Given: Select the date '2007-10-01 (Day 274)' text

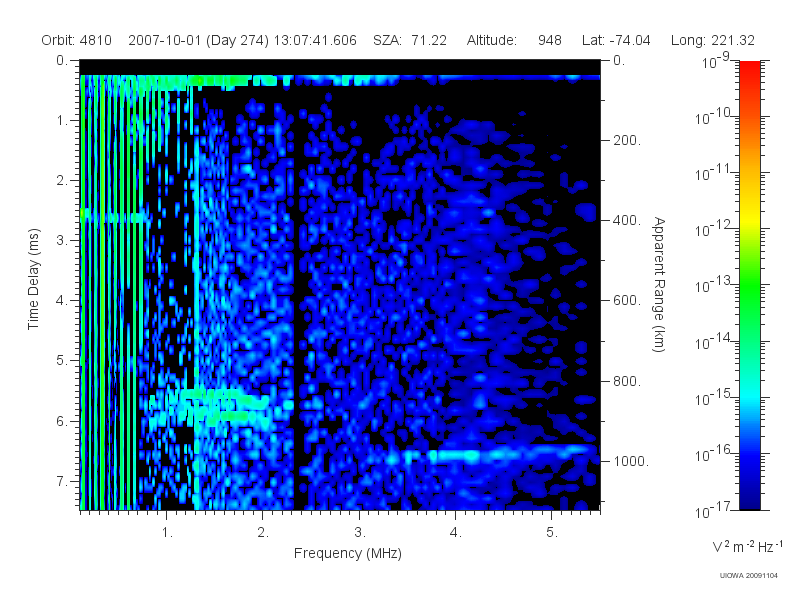Looking at the screenshot, I should tap(198, 40).
